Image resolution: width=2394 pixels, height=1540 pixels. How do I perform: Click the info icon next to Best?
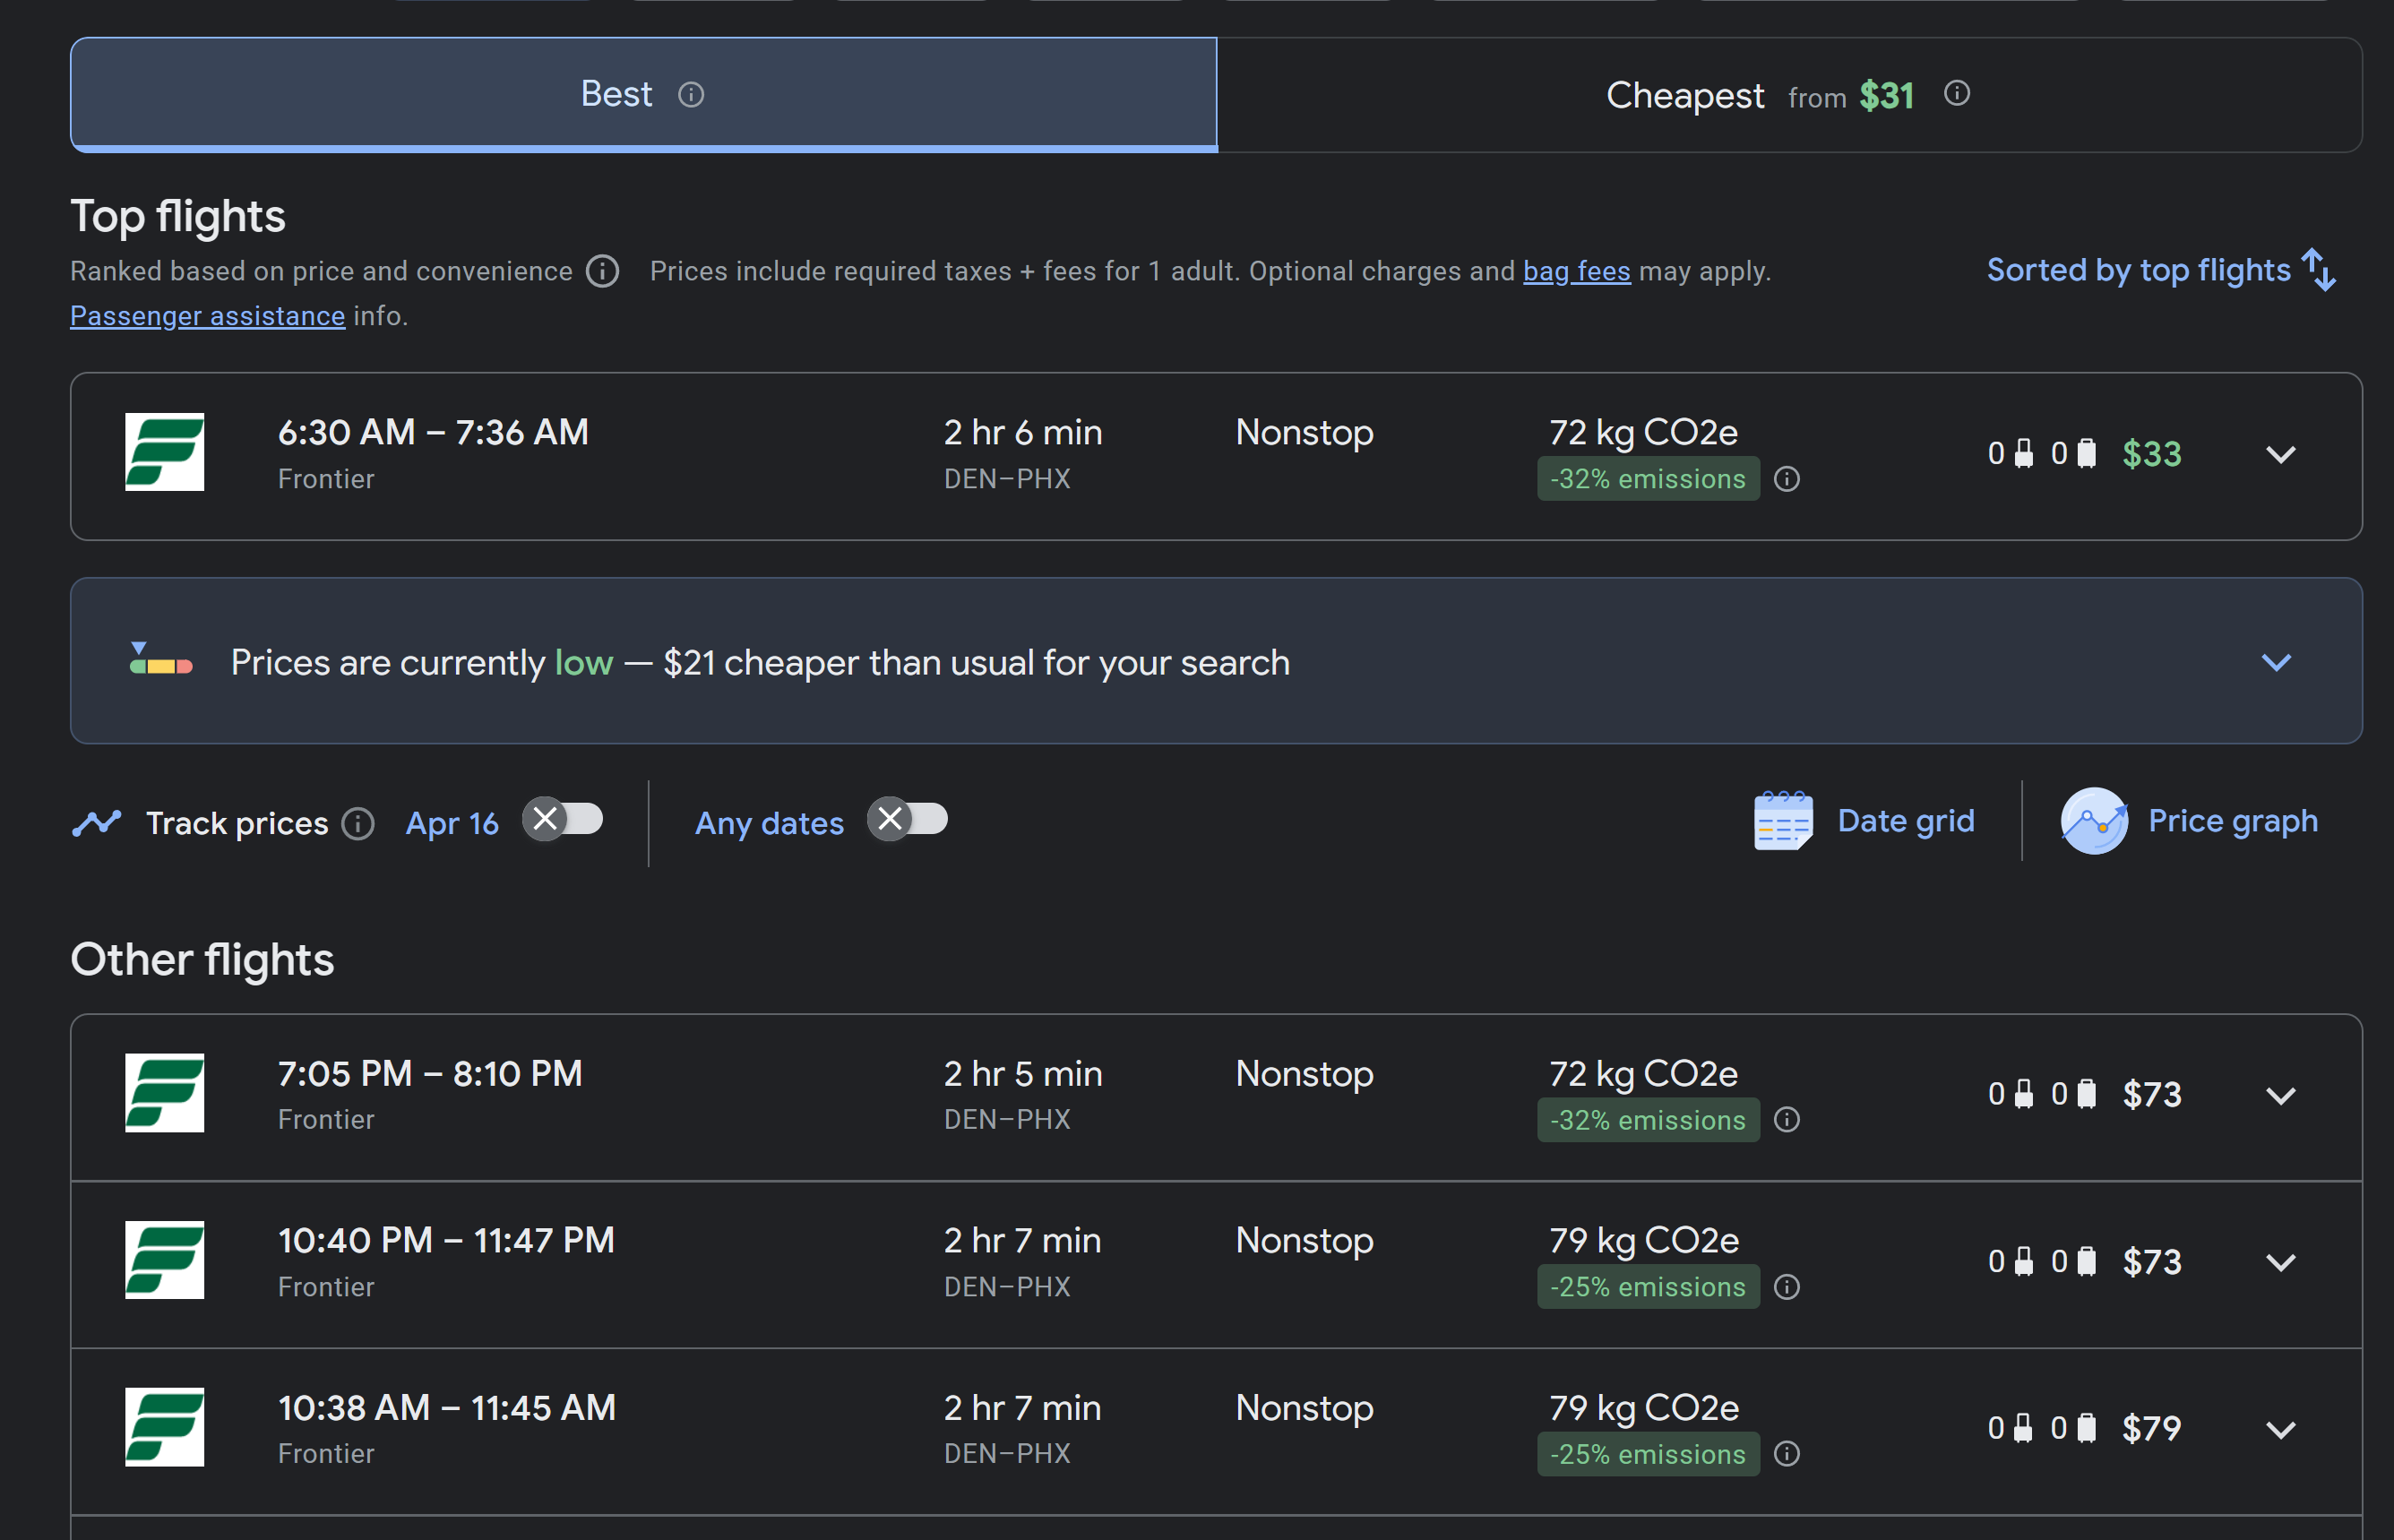click(691, 95)
